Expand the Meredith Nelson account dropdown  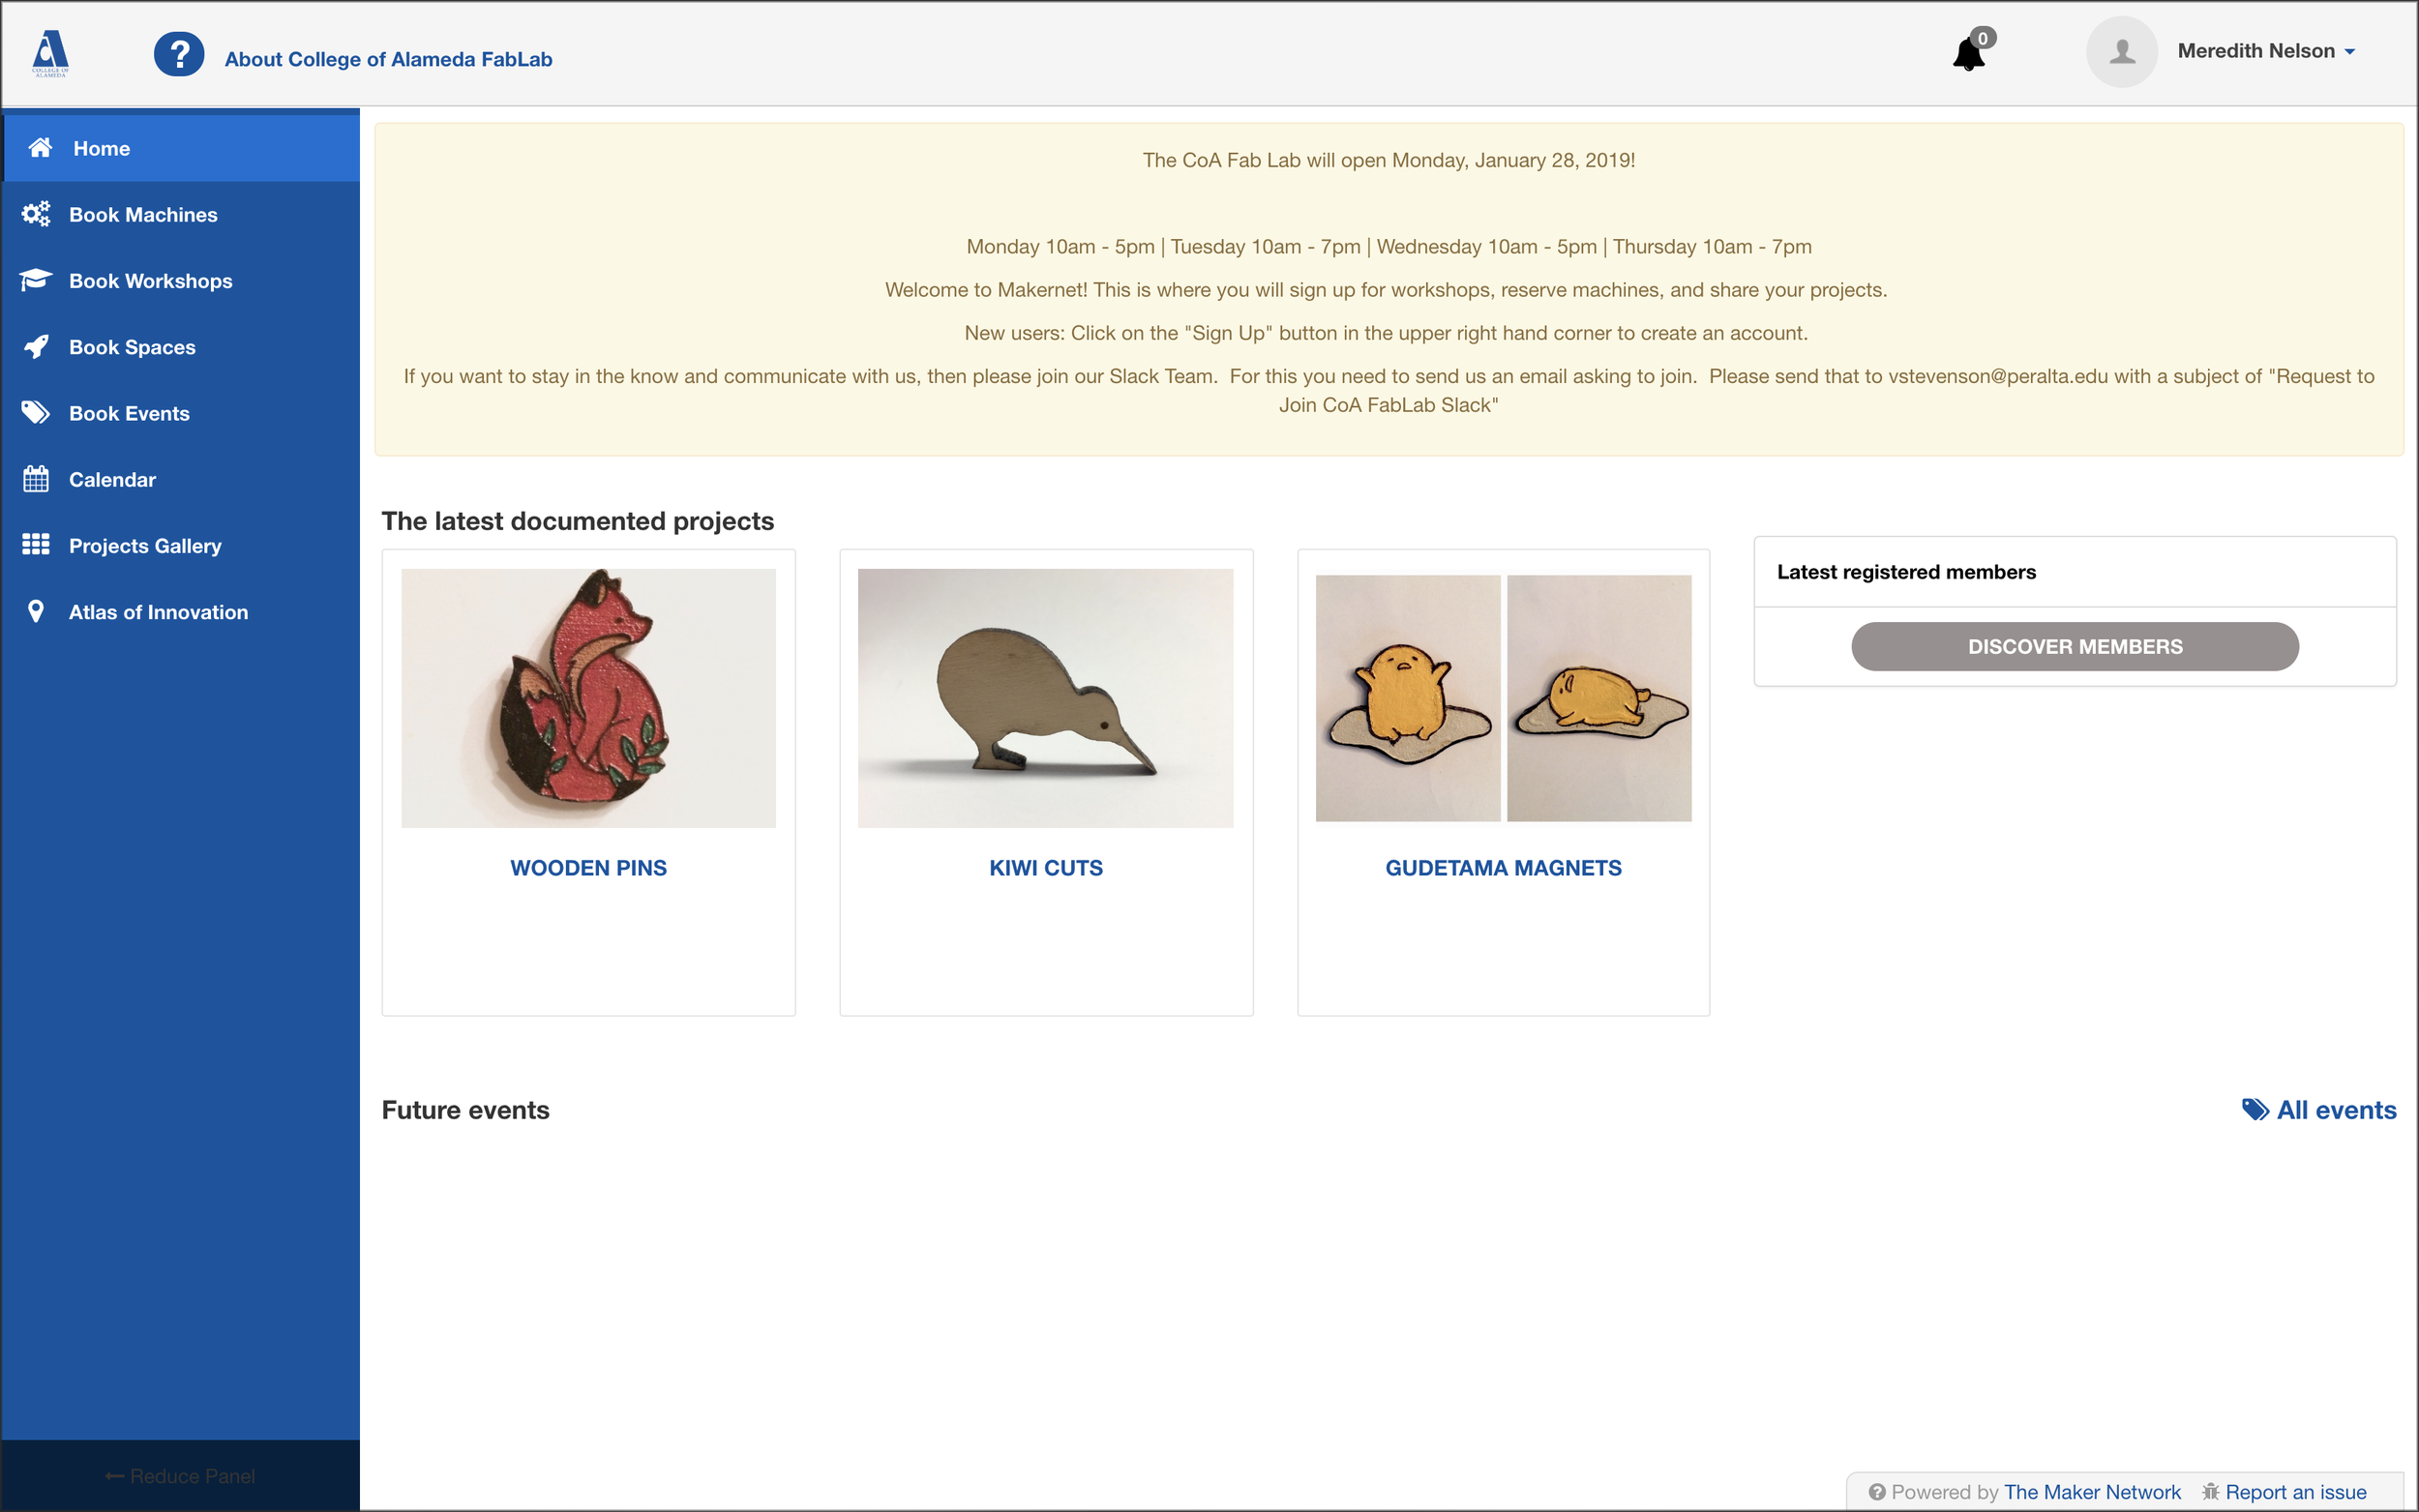pos(2266,51)
